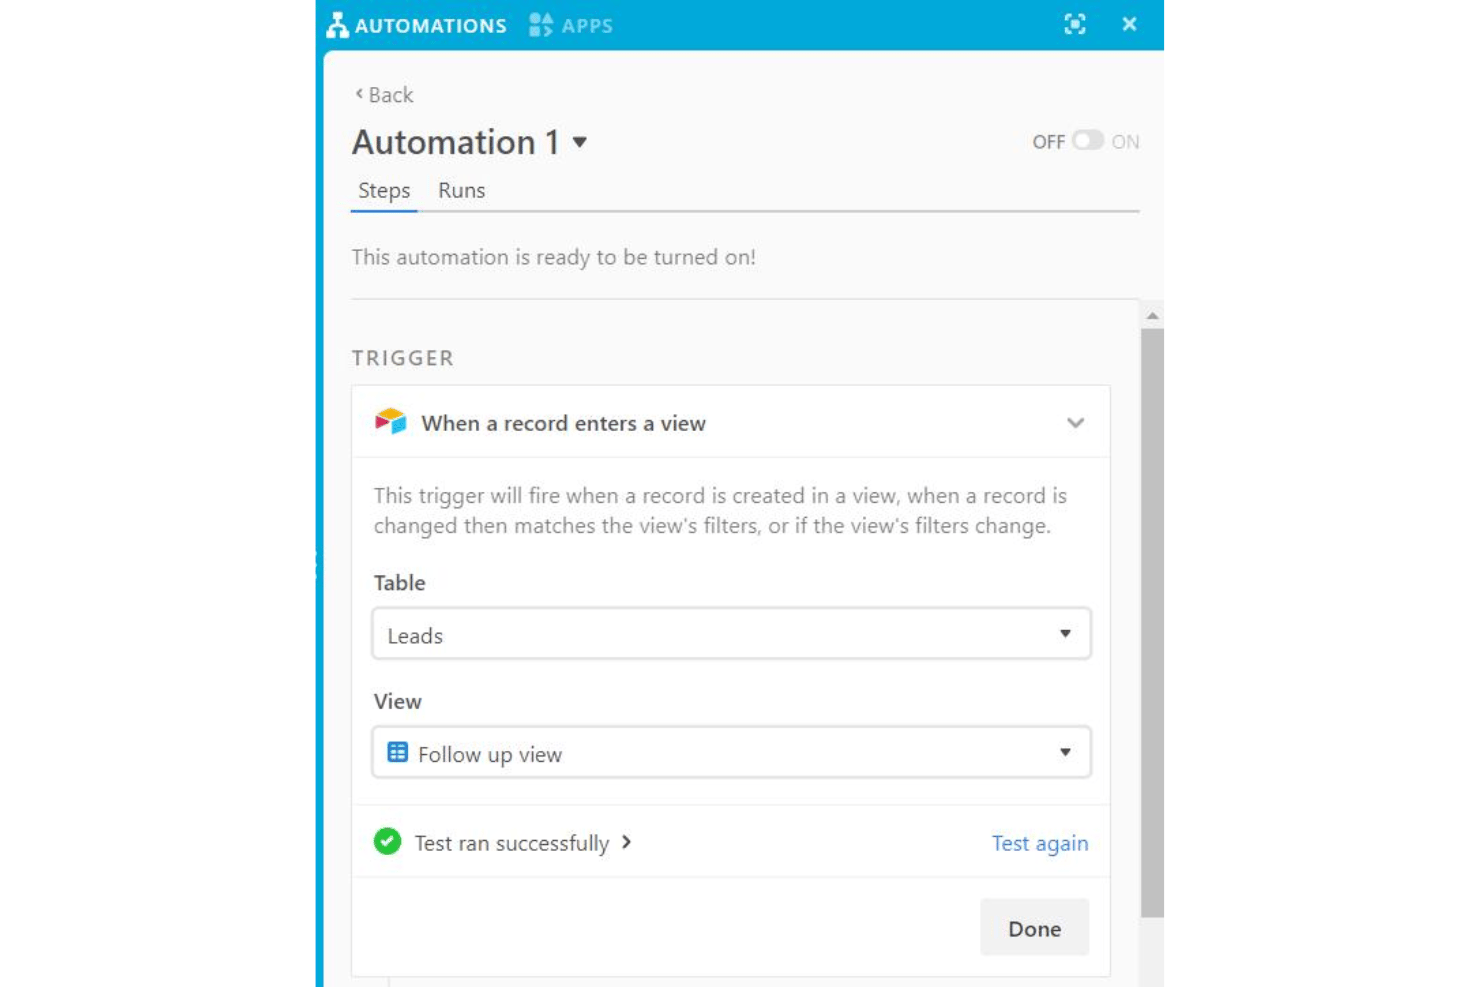The height and width of the screenshot is (987, 1480).
Task: Click the vertical scrollbar thumb
Action: coord(1152,622)
